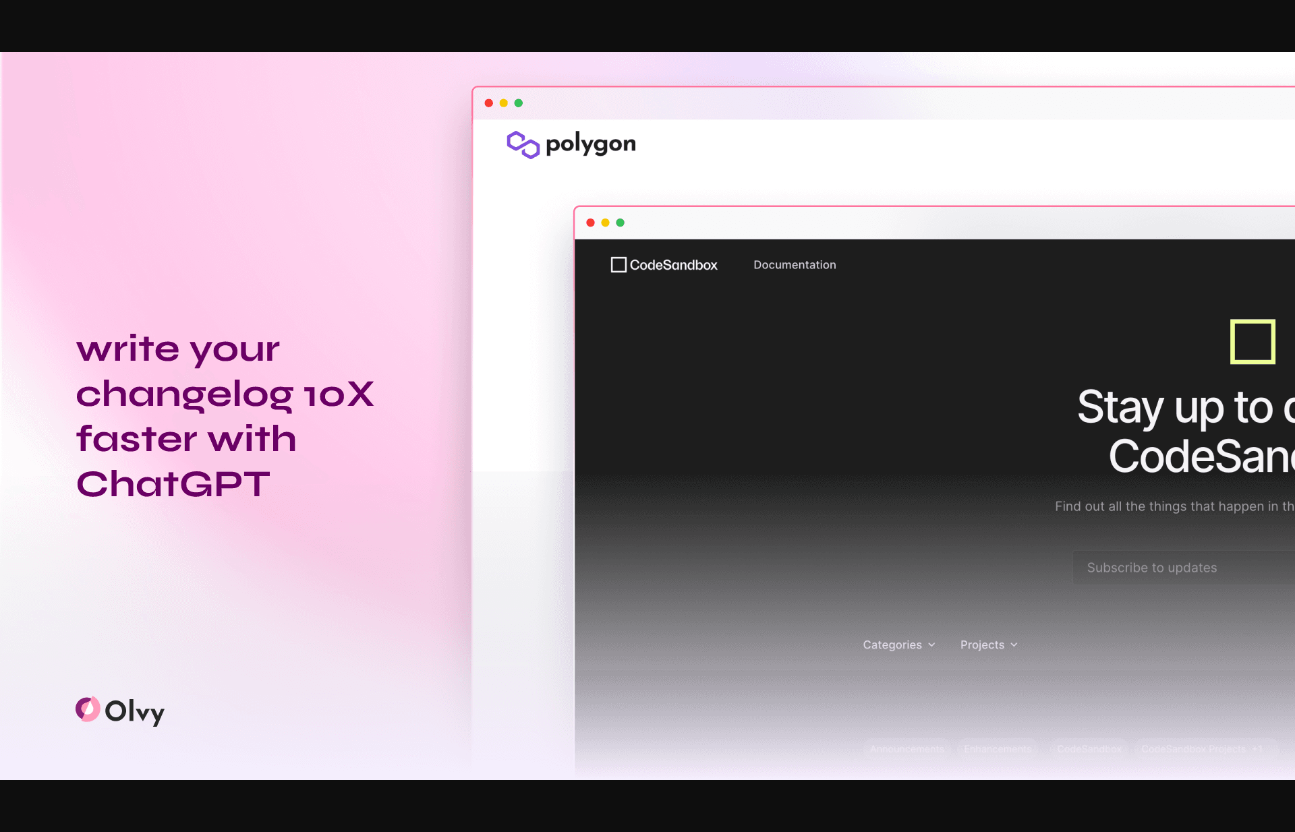Click the red close dot on the CodeSandbox window

(591, 222)
